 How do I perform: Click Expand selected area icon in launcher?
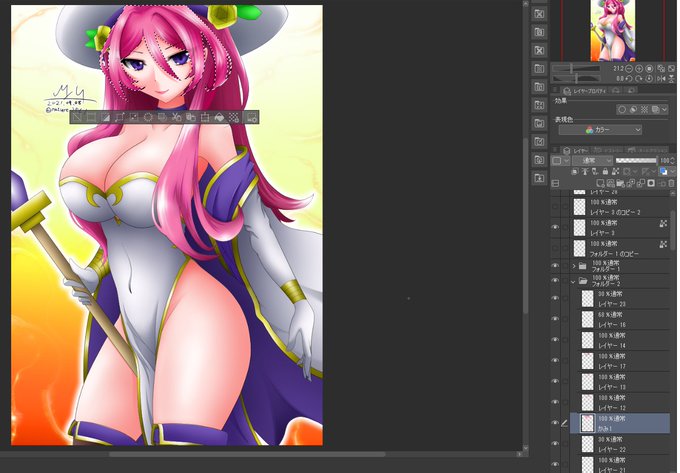pyautogui.click(x=120, y=117)
